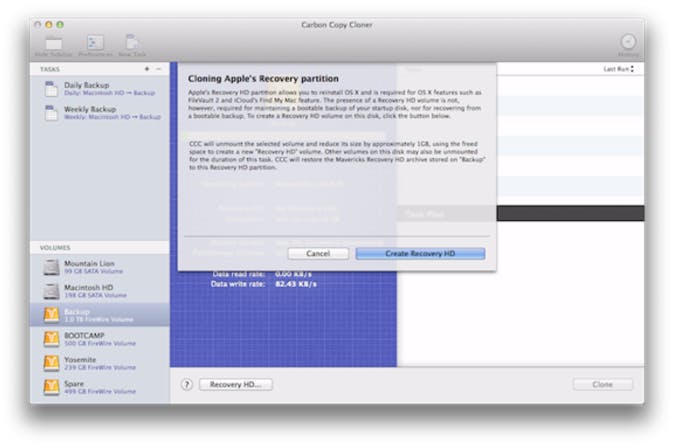Sort by the Last Run column arrows
This screenshot has height=447, width=674.
[632, 69]
